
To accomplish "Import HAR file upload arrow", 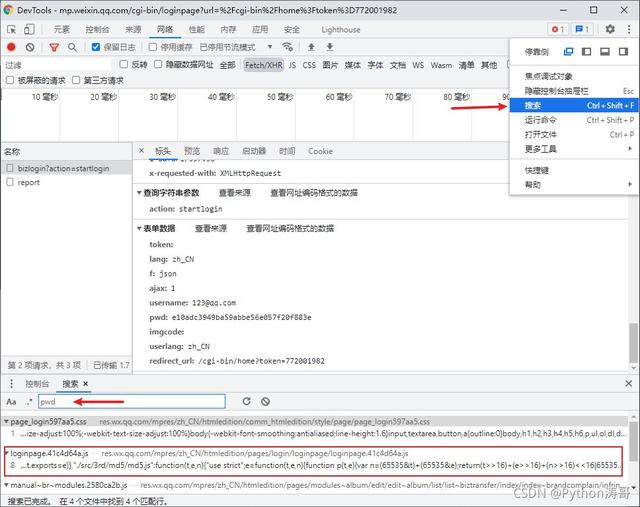I will pyautogui.click(x=311, y=47).
